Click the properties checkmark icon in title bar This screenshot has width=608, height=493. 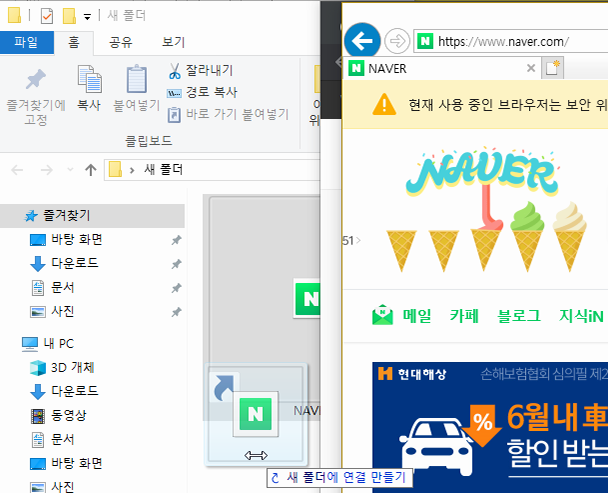[47, 16]
